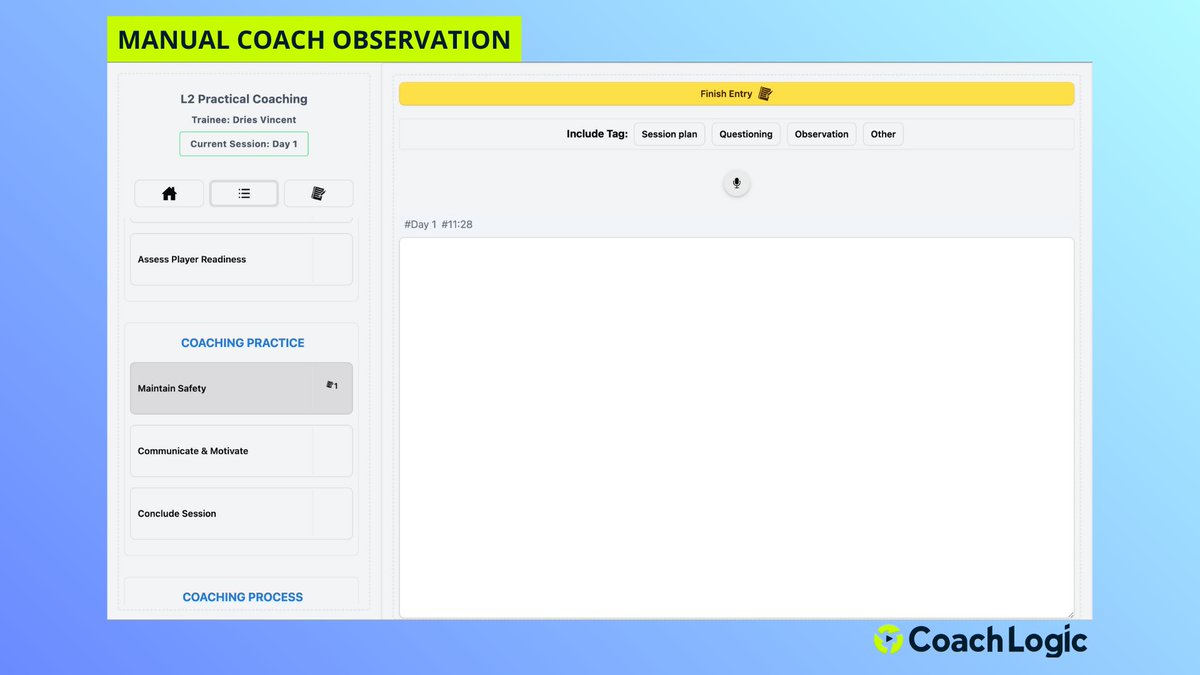Include the Questioning tag
The height and width of the screenshot is (675, 1200).
click(x=746, y=134)
